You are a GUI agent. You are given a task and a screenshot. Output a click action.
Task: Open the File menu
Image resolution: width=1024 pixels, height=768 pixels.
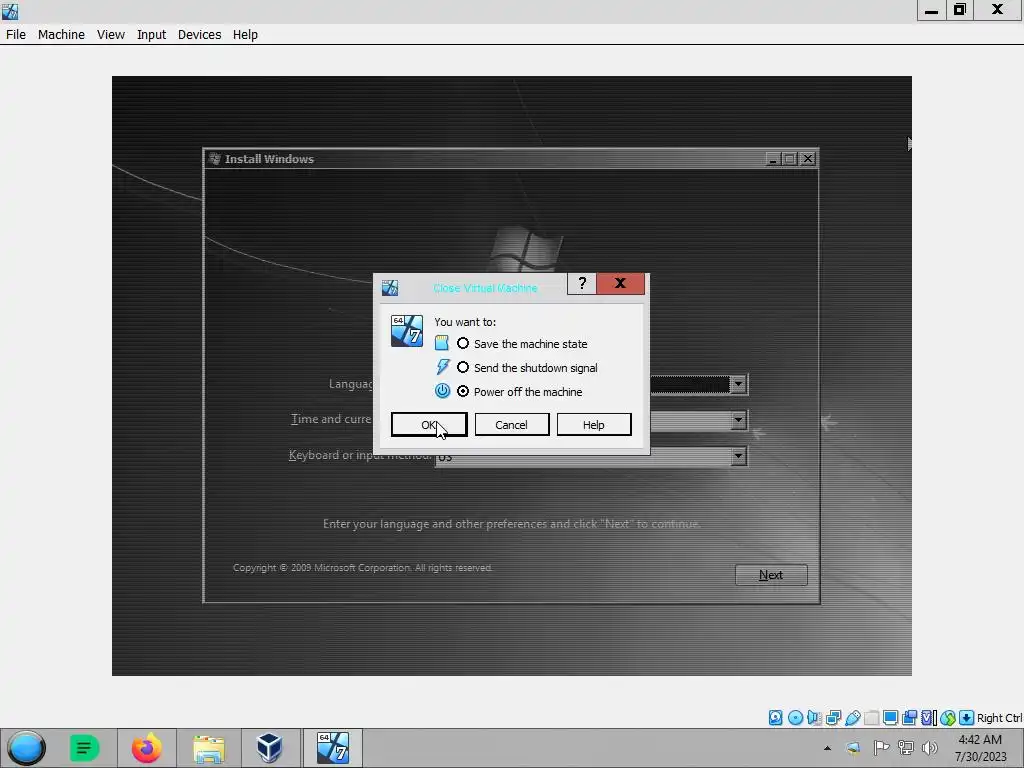click(x=16, y=35)
